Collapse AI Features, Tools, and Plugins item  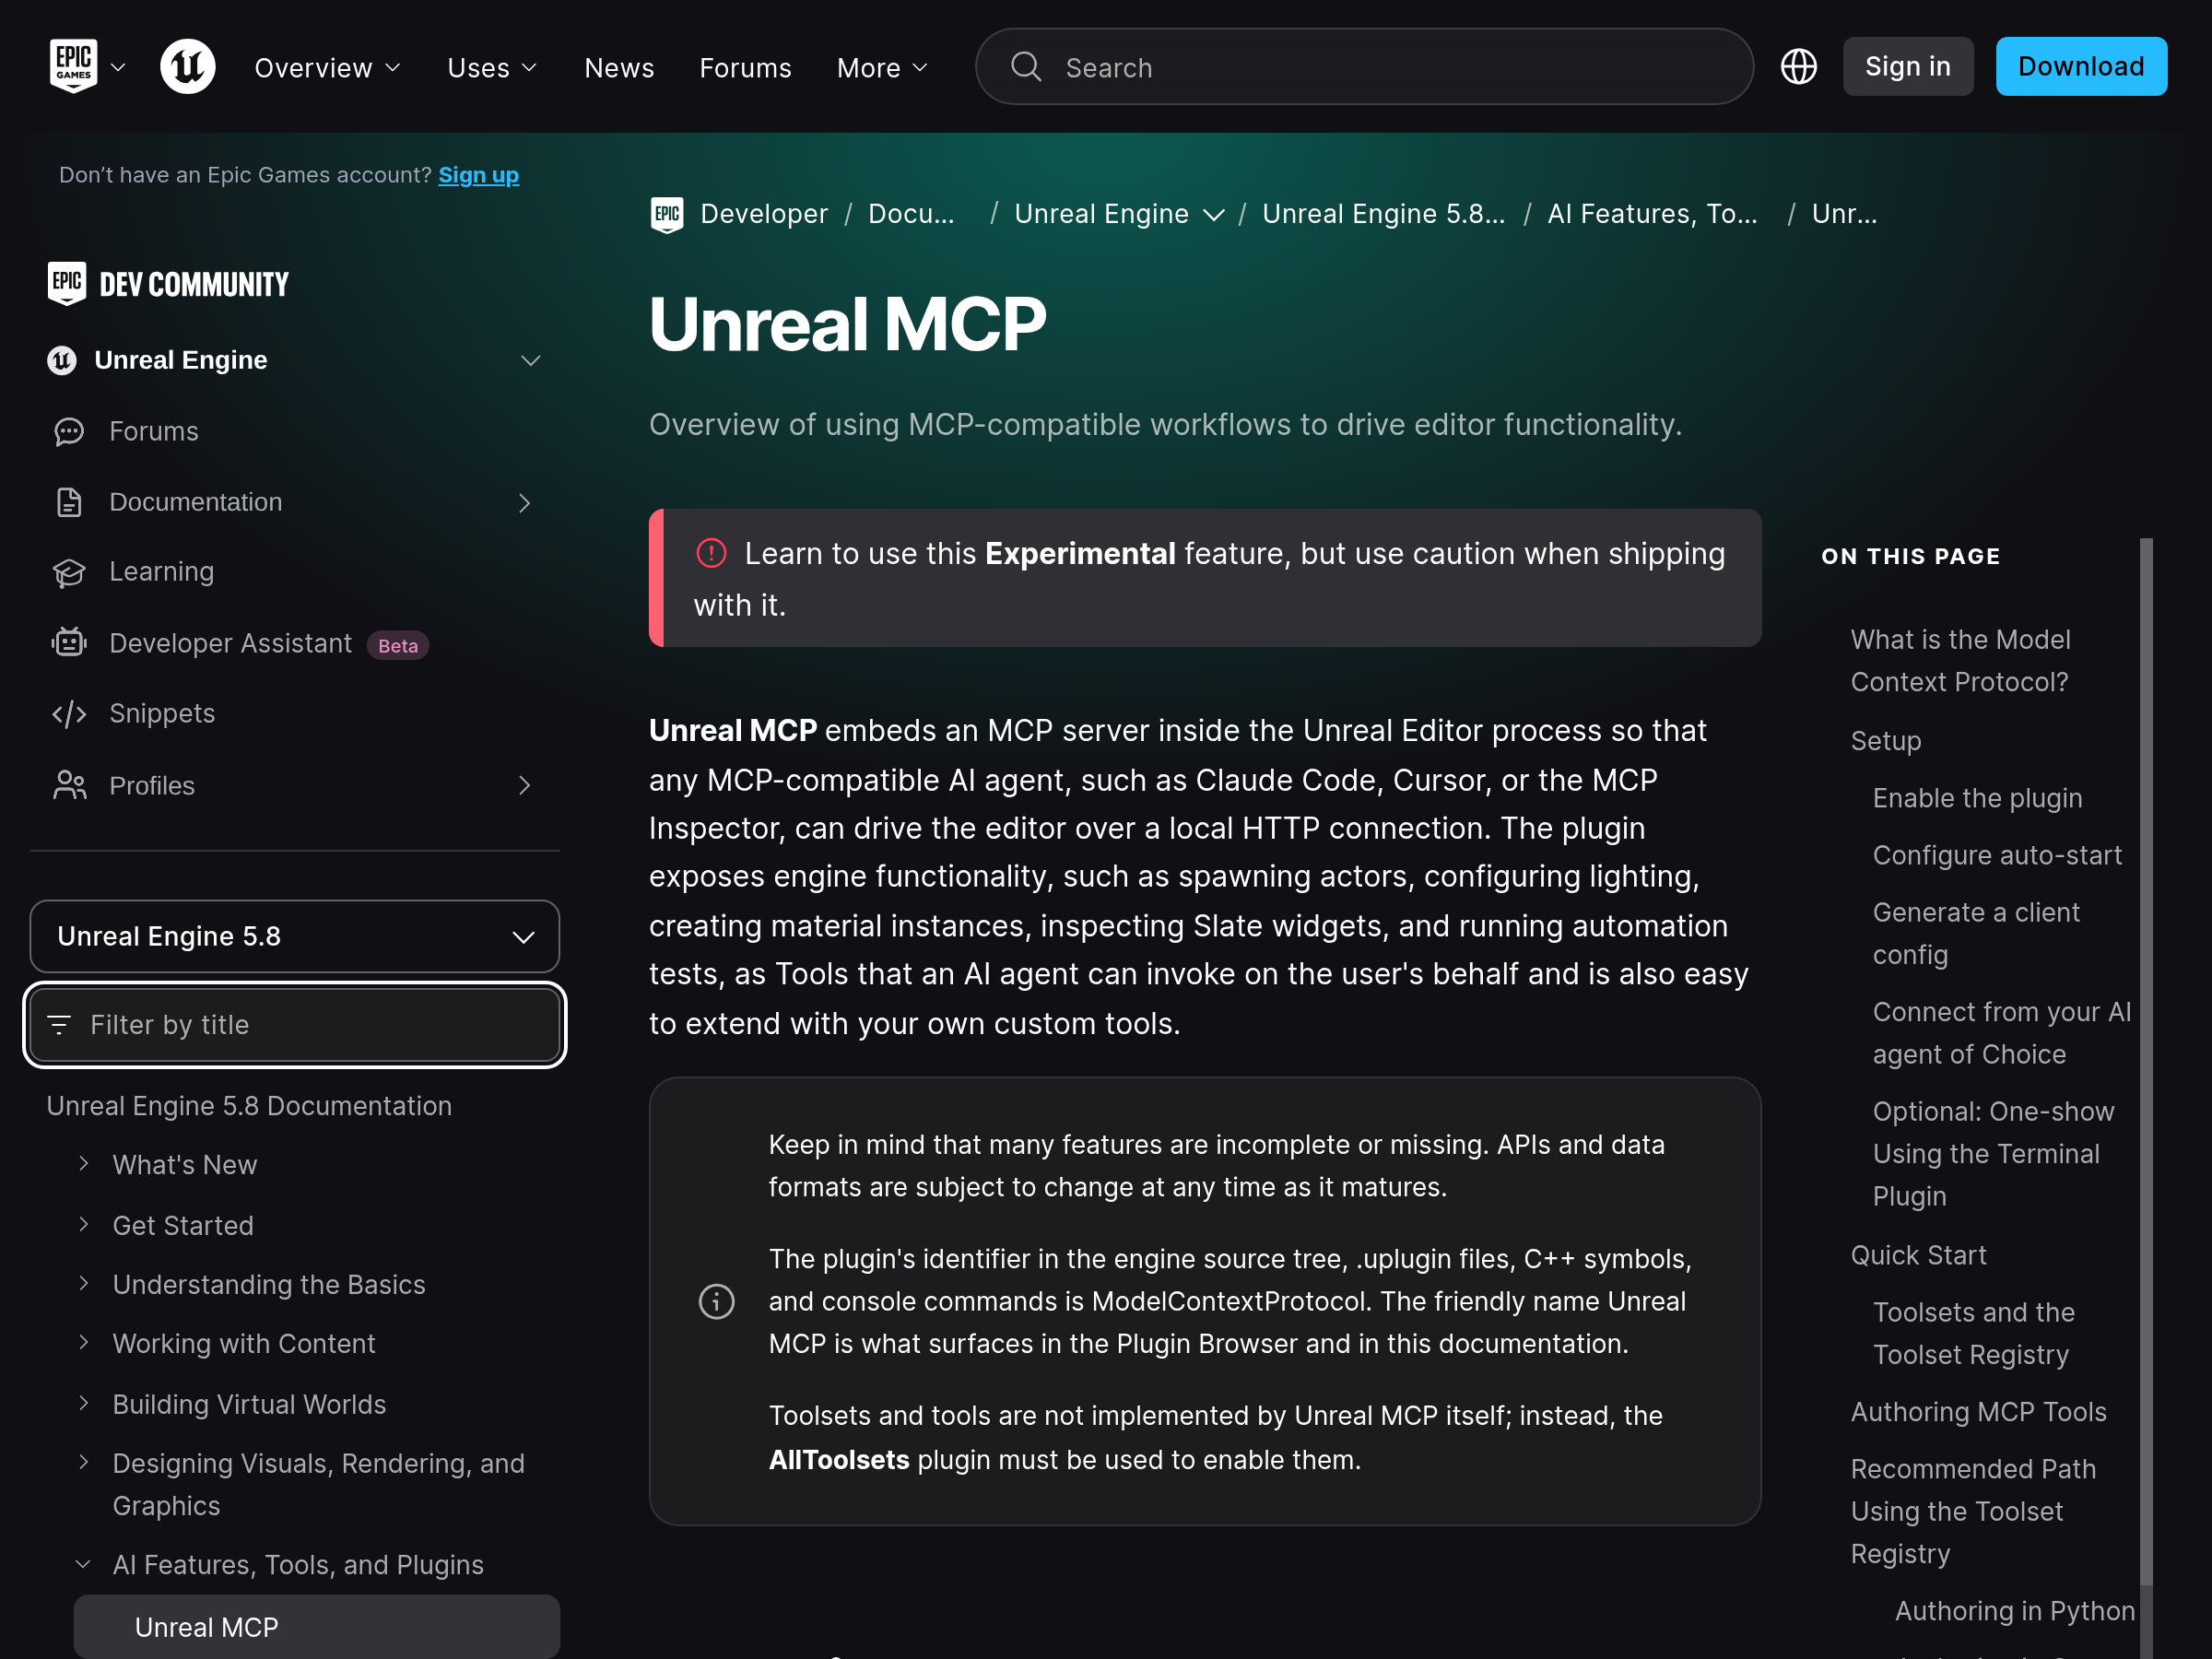(x=84, y=1564)
